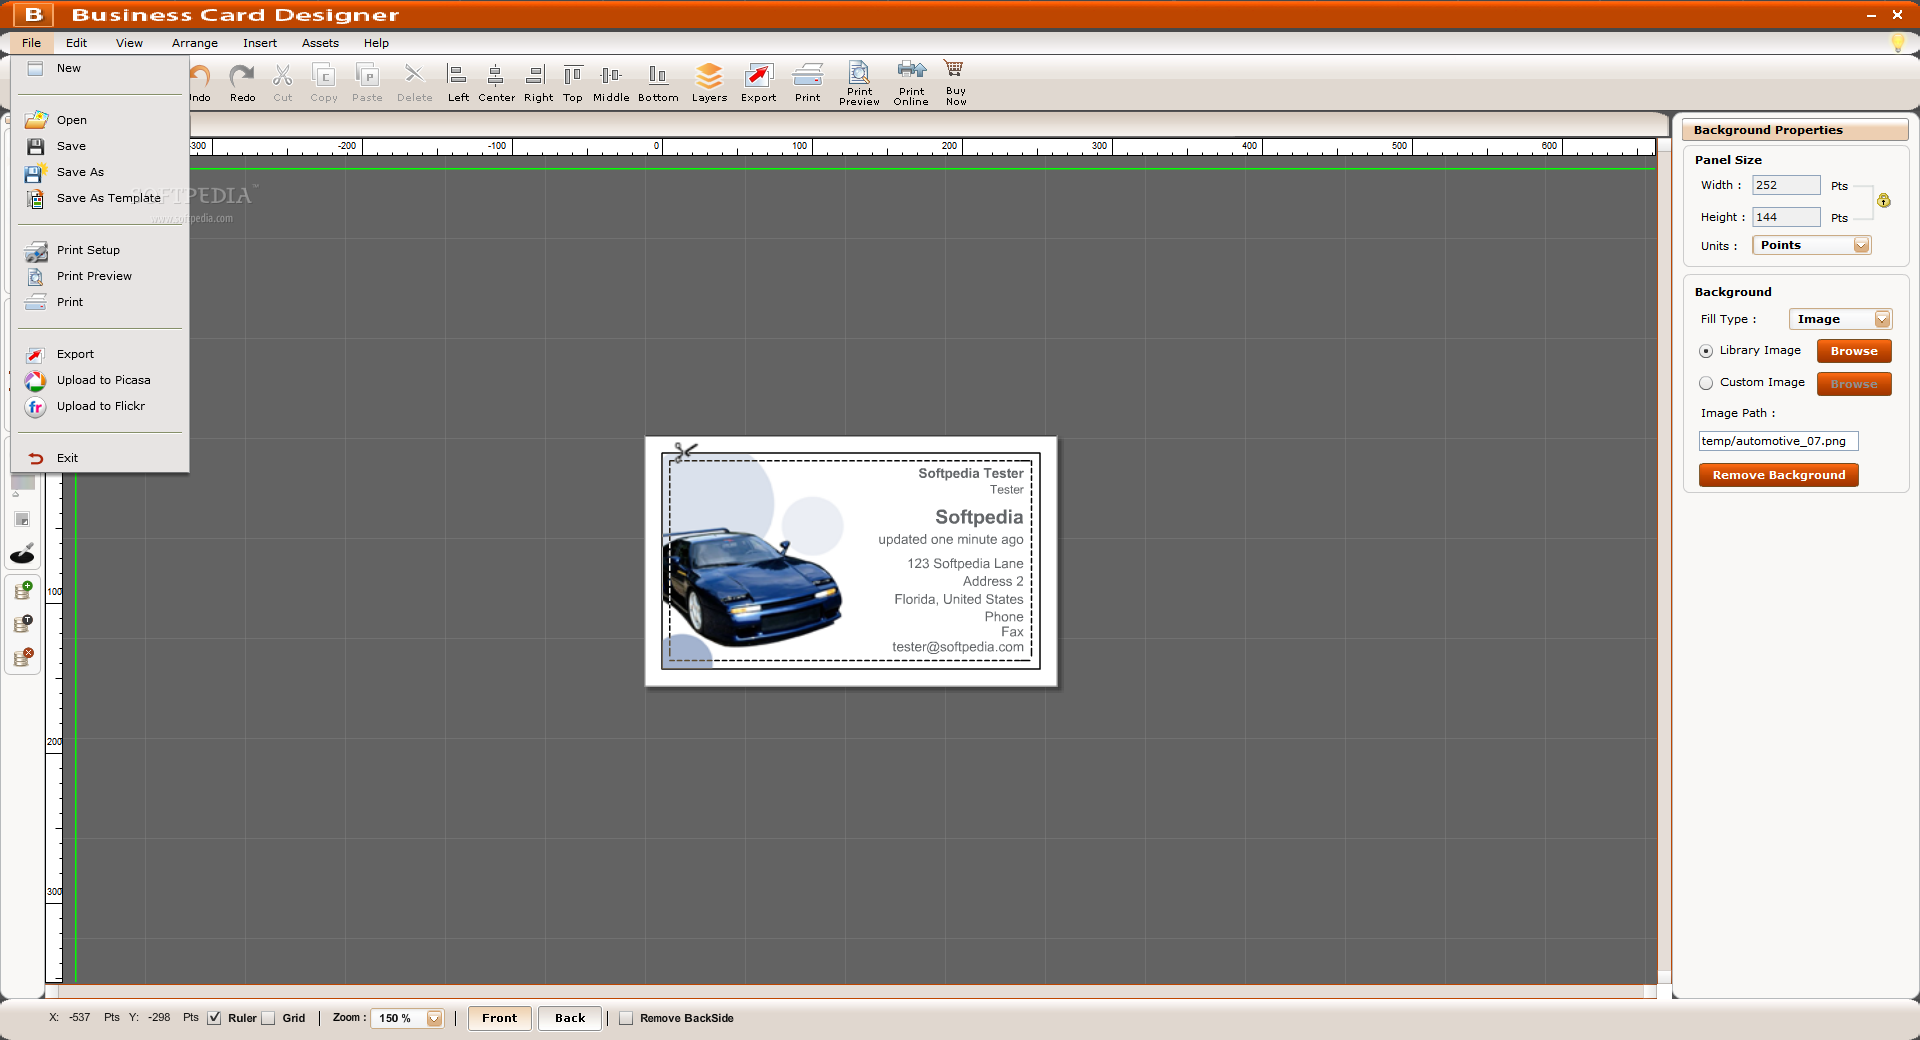Choose Save from File menu
This screenshot has height=1040, width=1920.
tap(100, 146)
